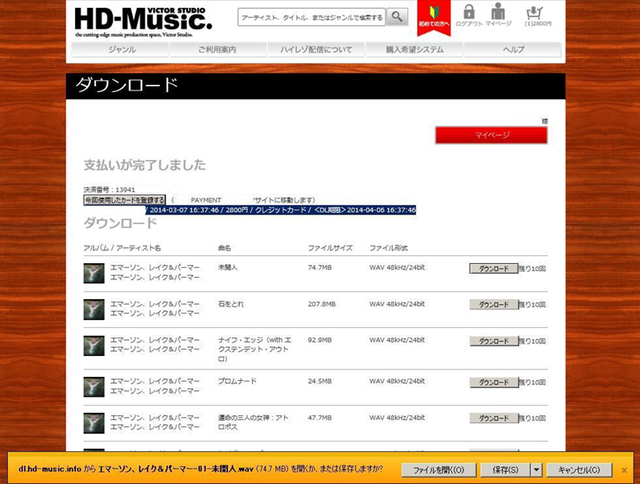Click album thumbnail in ナイフ・エッジ row
The image size is (640, 484).
pyautogui.click(x=94, y=346)
